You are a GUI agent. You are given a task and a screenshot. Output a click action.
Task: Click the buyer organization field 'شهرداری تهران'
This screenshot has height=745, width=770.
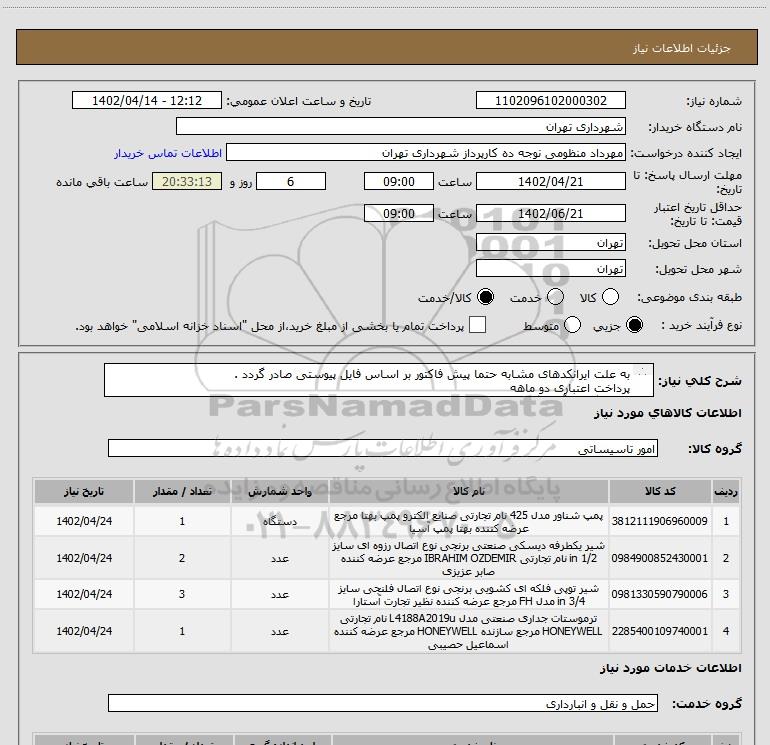(401, 126)
